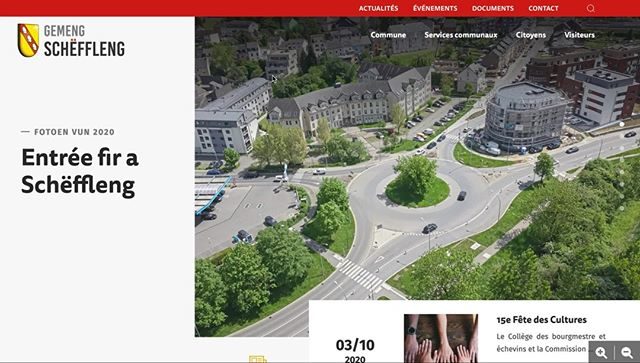Viewport: 640px width, 363px height.
Task: Expand the Commune navigation menu
Action: click(388, 35)
